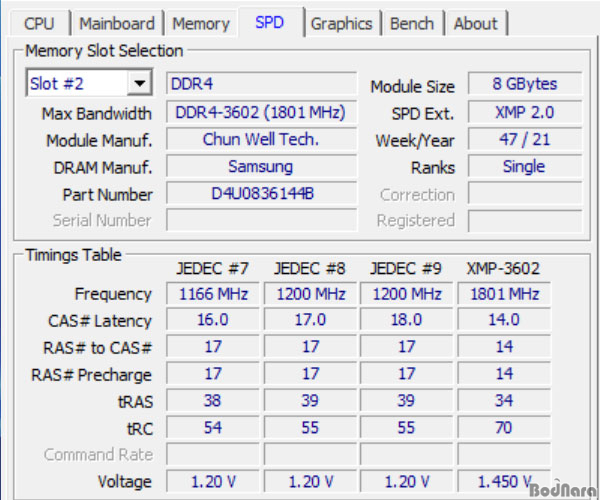Click the JEDEC #8 1200 MHz frequency cell
The image size is (600, 500).
pyautogui.click(x=310, y=294)
